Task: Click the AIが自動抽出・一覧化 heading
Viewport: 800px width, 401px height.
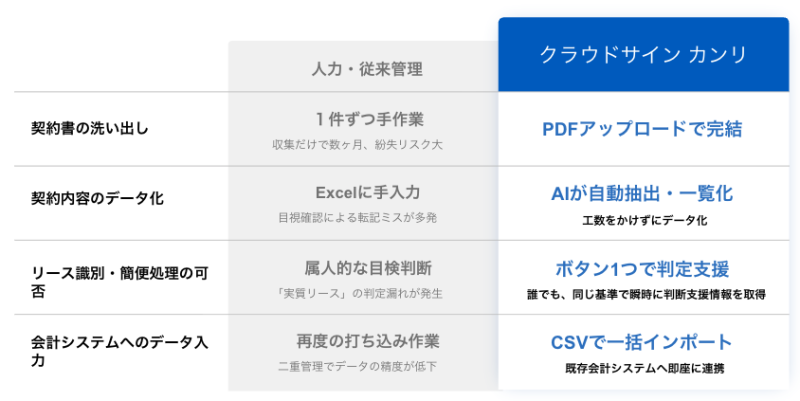Action: (642, 193)
